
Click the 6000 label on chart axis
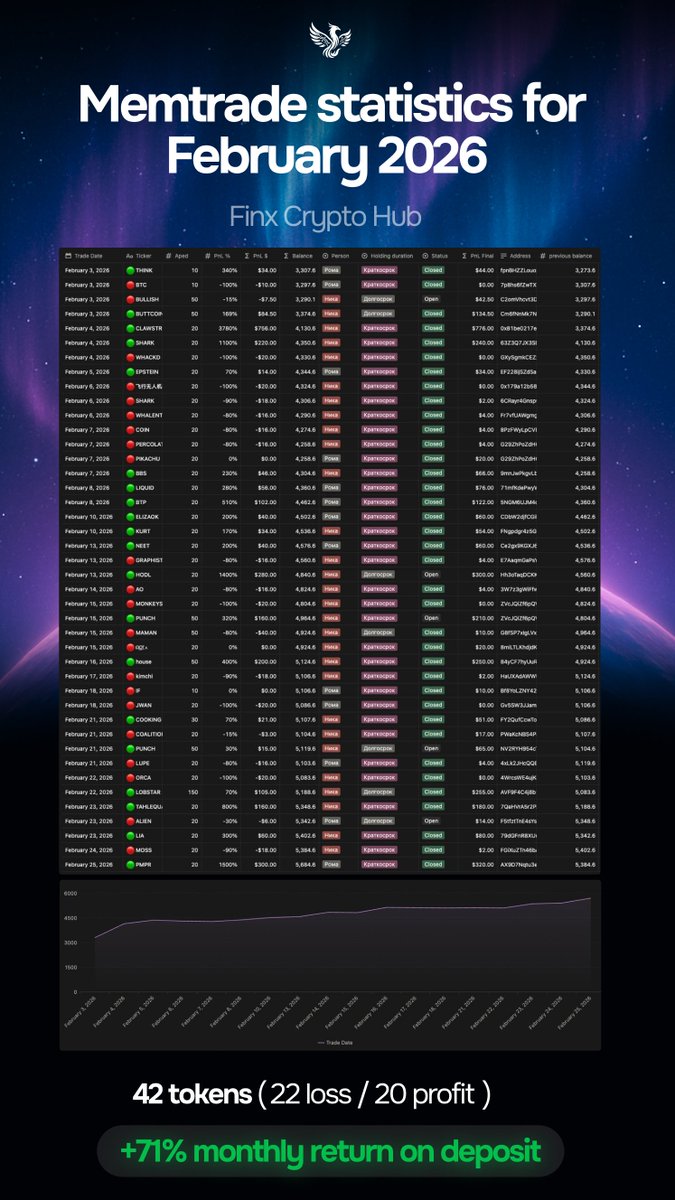71,893
